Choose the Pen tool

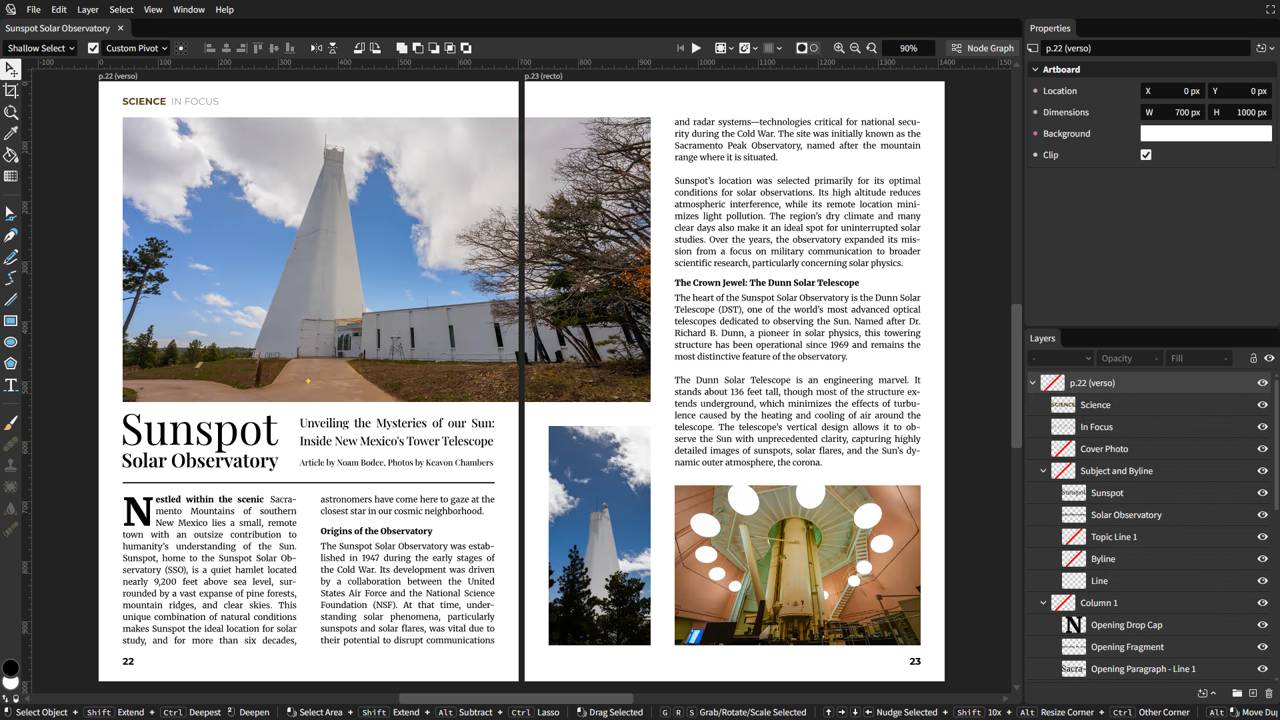coord(11,236)
